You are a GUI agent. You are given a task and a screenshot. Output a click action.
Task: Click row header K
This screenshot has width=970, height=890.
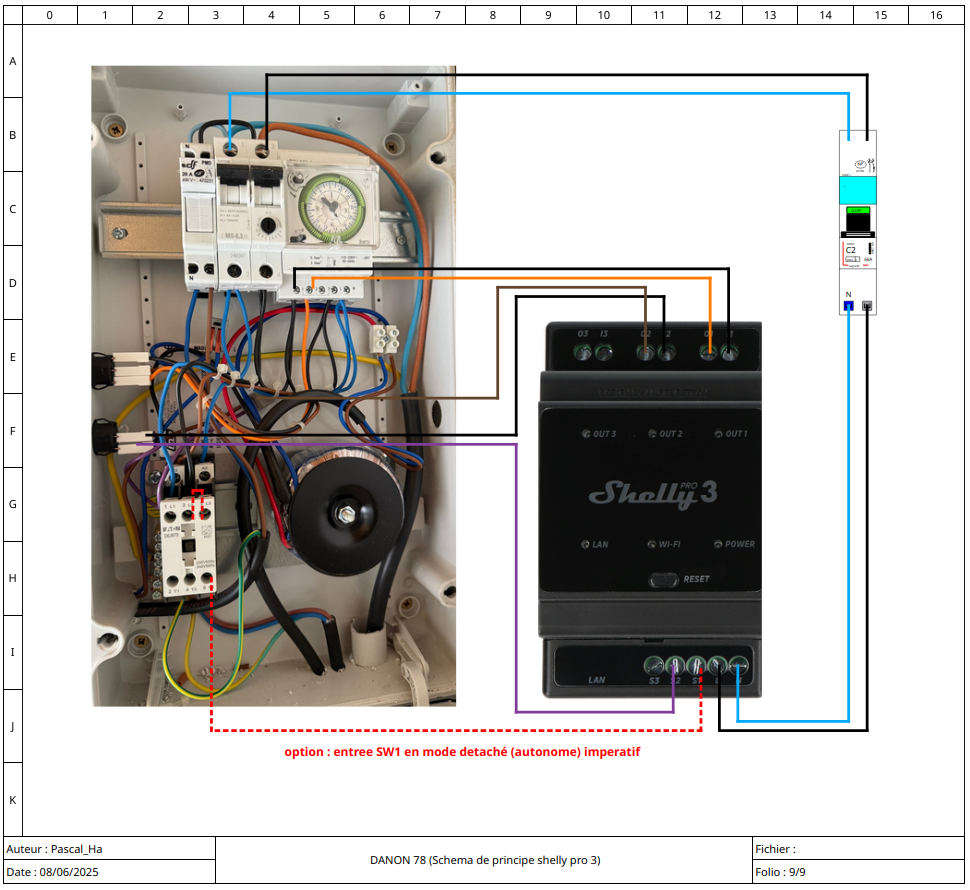point(13,800)
